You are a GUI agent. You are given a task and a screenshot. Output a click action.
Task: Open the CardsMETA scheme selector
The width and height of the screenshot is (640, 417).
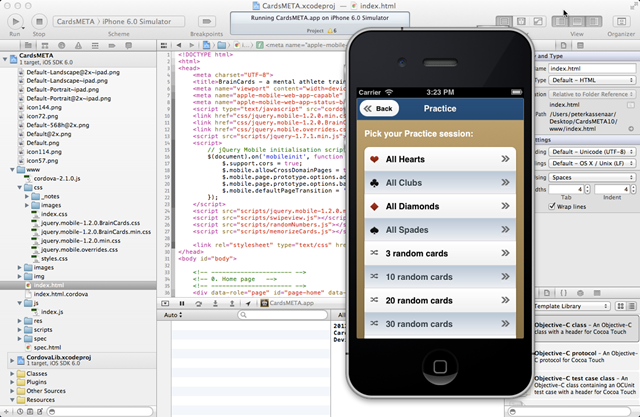(x=118, y=21)
